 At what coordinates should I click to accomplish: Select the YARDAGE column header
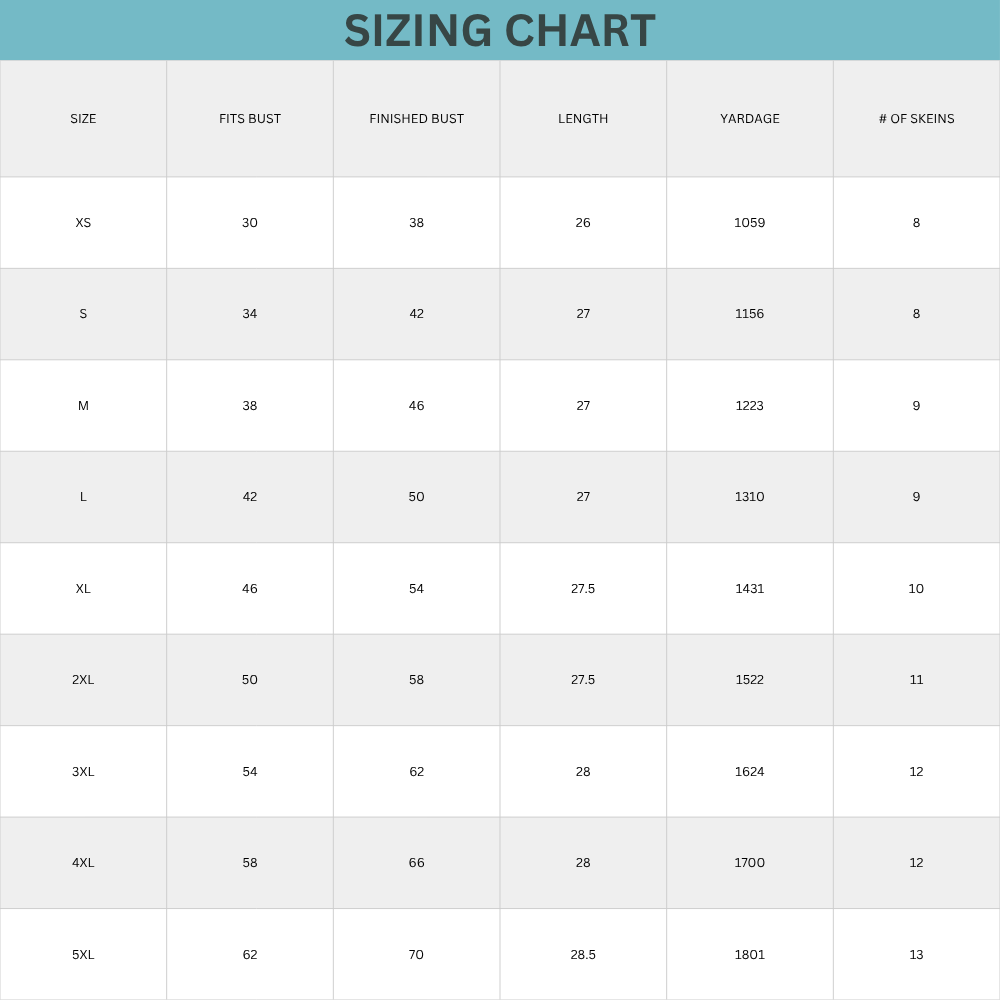click(x=750, y=119)
